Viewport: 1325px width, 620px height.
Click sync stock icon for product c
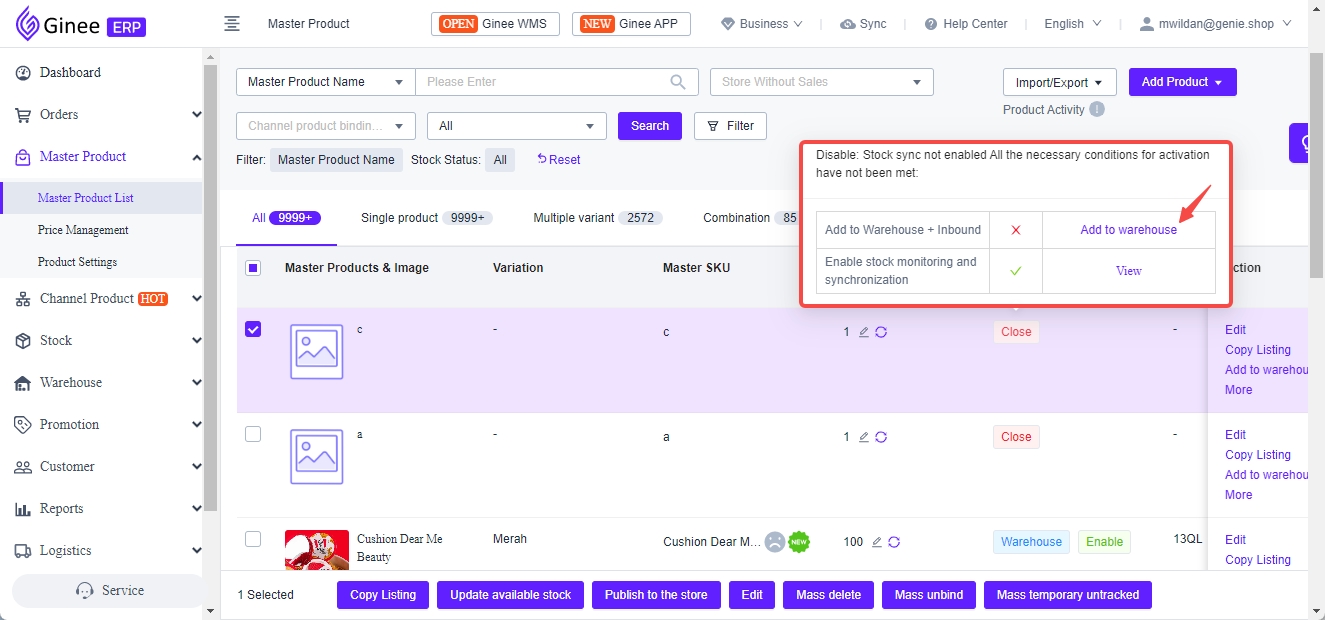click(881, 332)
